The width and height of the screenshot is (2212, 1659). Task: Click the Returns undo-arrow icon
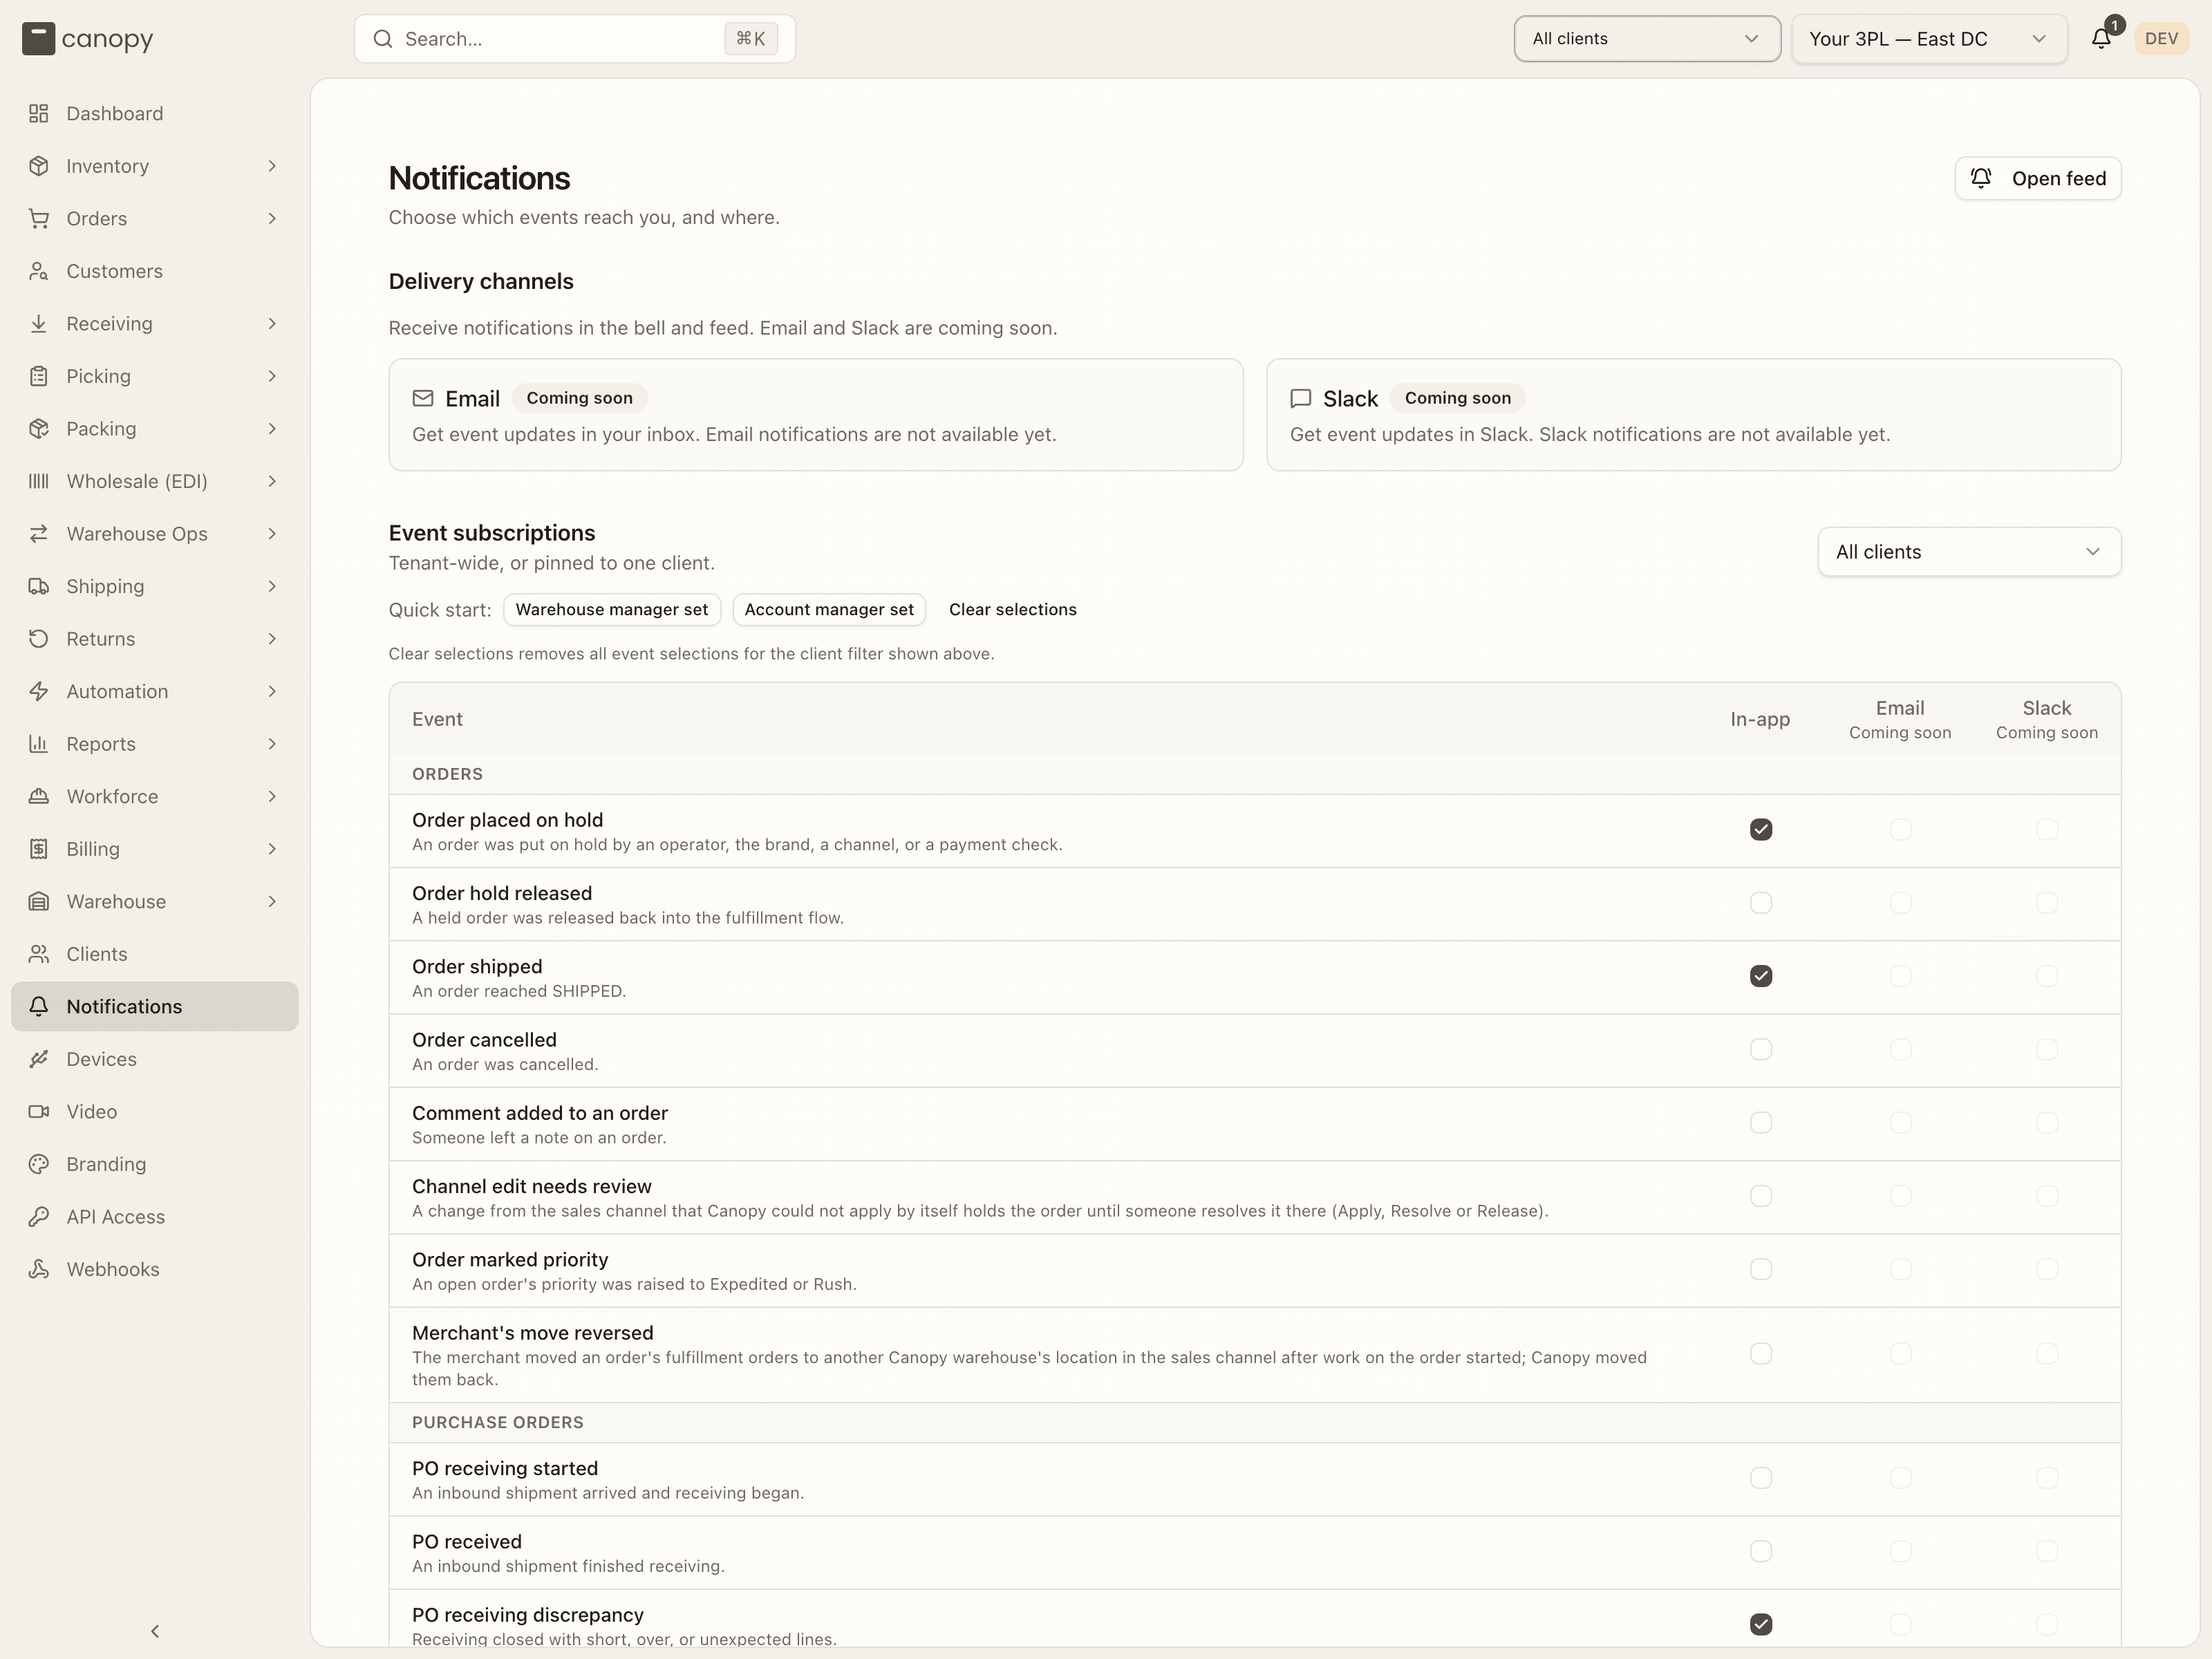coord(39,639)
